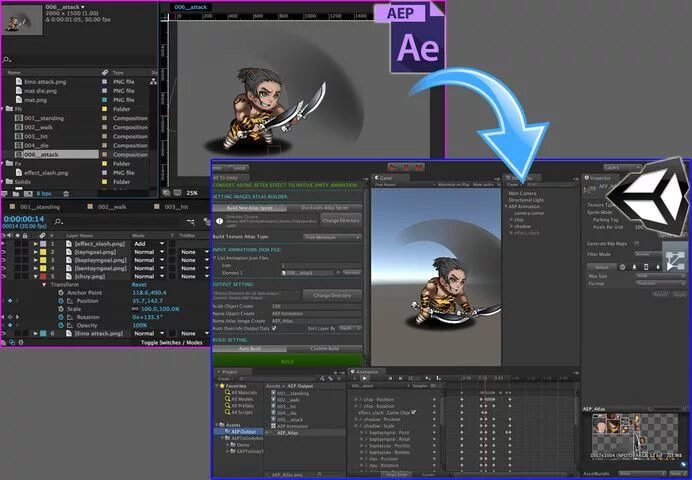The height and width of the screenshot is (480, 692).
Task: Click the add keyframe button in Animation window
Action: pyautogui.click(x=427, y=379)
